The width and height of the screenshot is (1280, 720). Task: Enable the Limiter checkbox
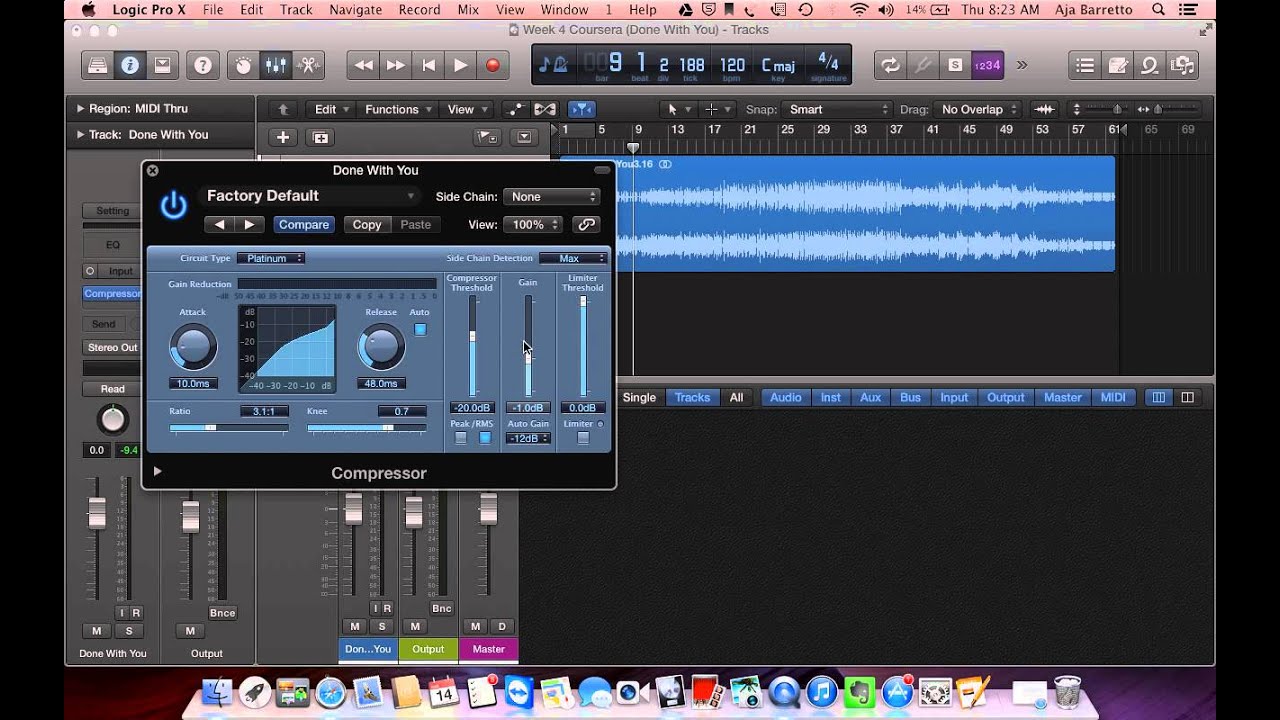583,438
